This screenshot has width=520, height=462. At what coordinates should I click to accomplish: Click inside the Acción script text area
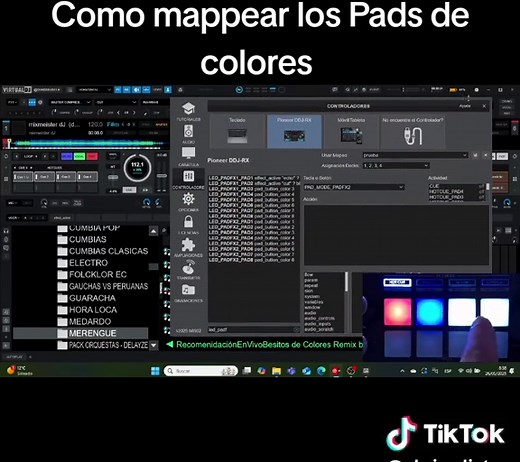click(x=396, y=235)
